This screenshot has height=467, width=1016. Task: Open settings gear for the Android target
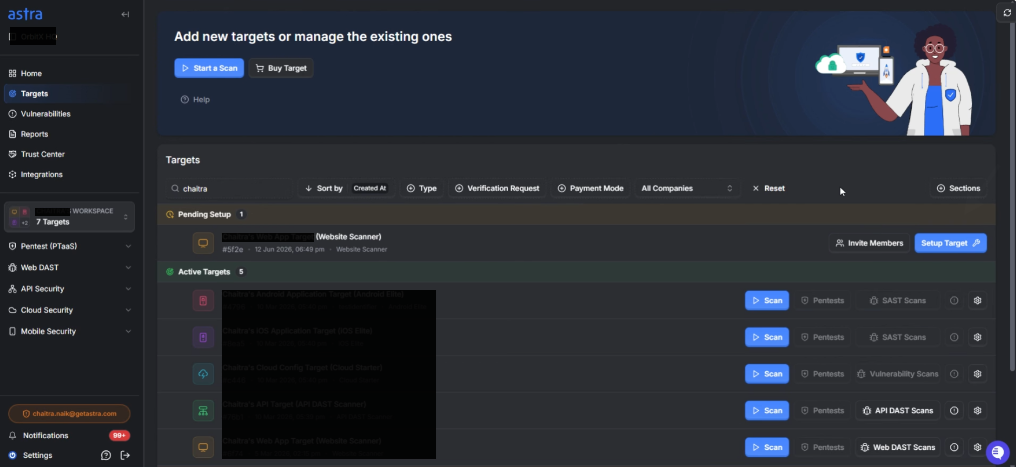(x=978, y=301)
